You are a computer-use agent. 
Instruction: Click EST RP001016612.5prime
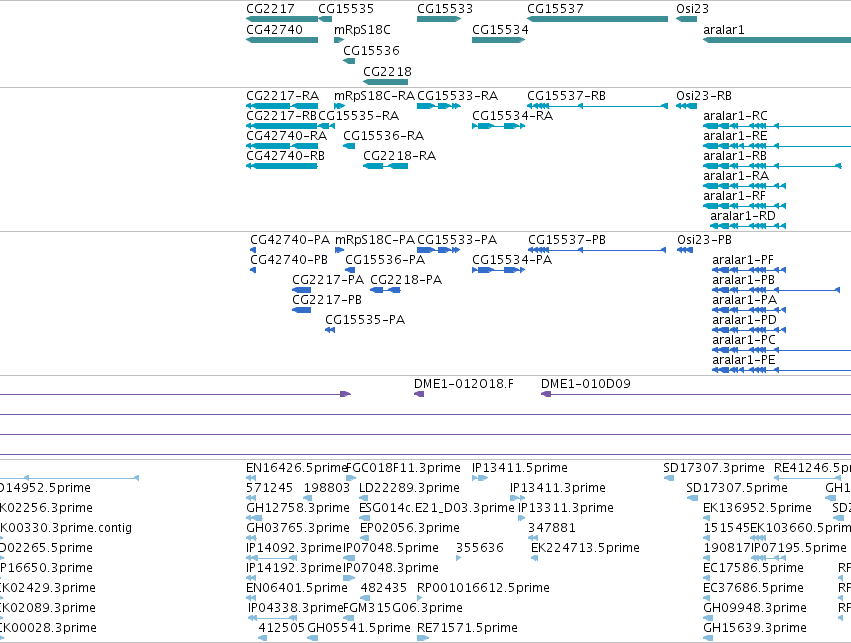click(x=483, y=588)
